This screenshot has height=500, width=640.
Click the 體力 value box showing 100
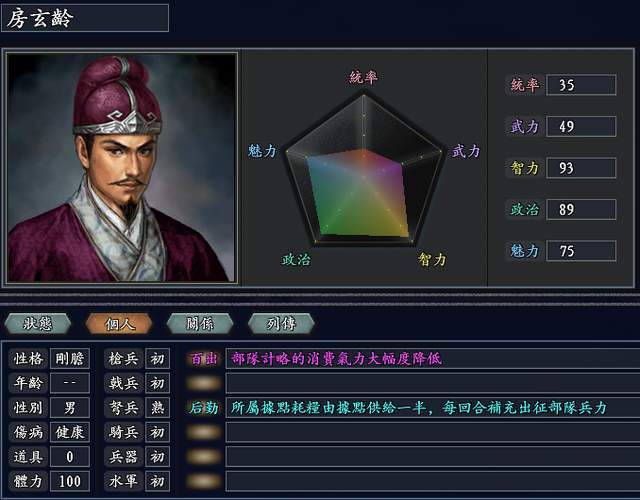[x=71, y=481]
